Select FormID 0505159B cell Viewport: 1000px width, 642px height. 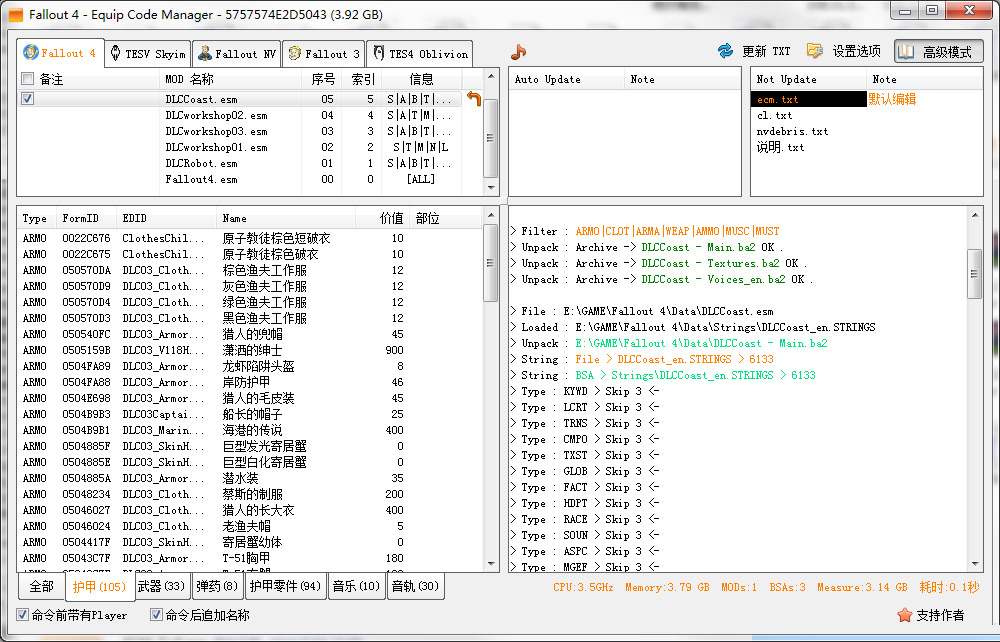click(x=86, y=350)
